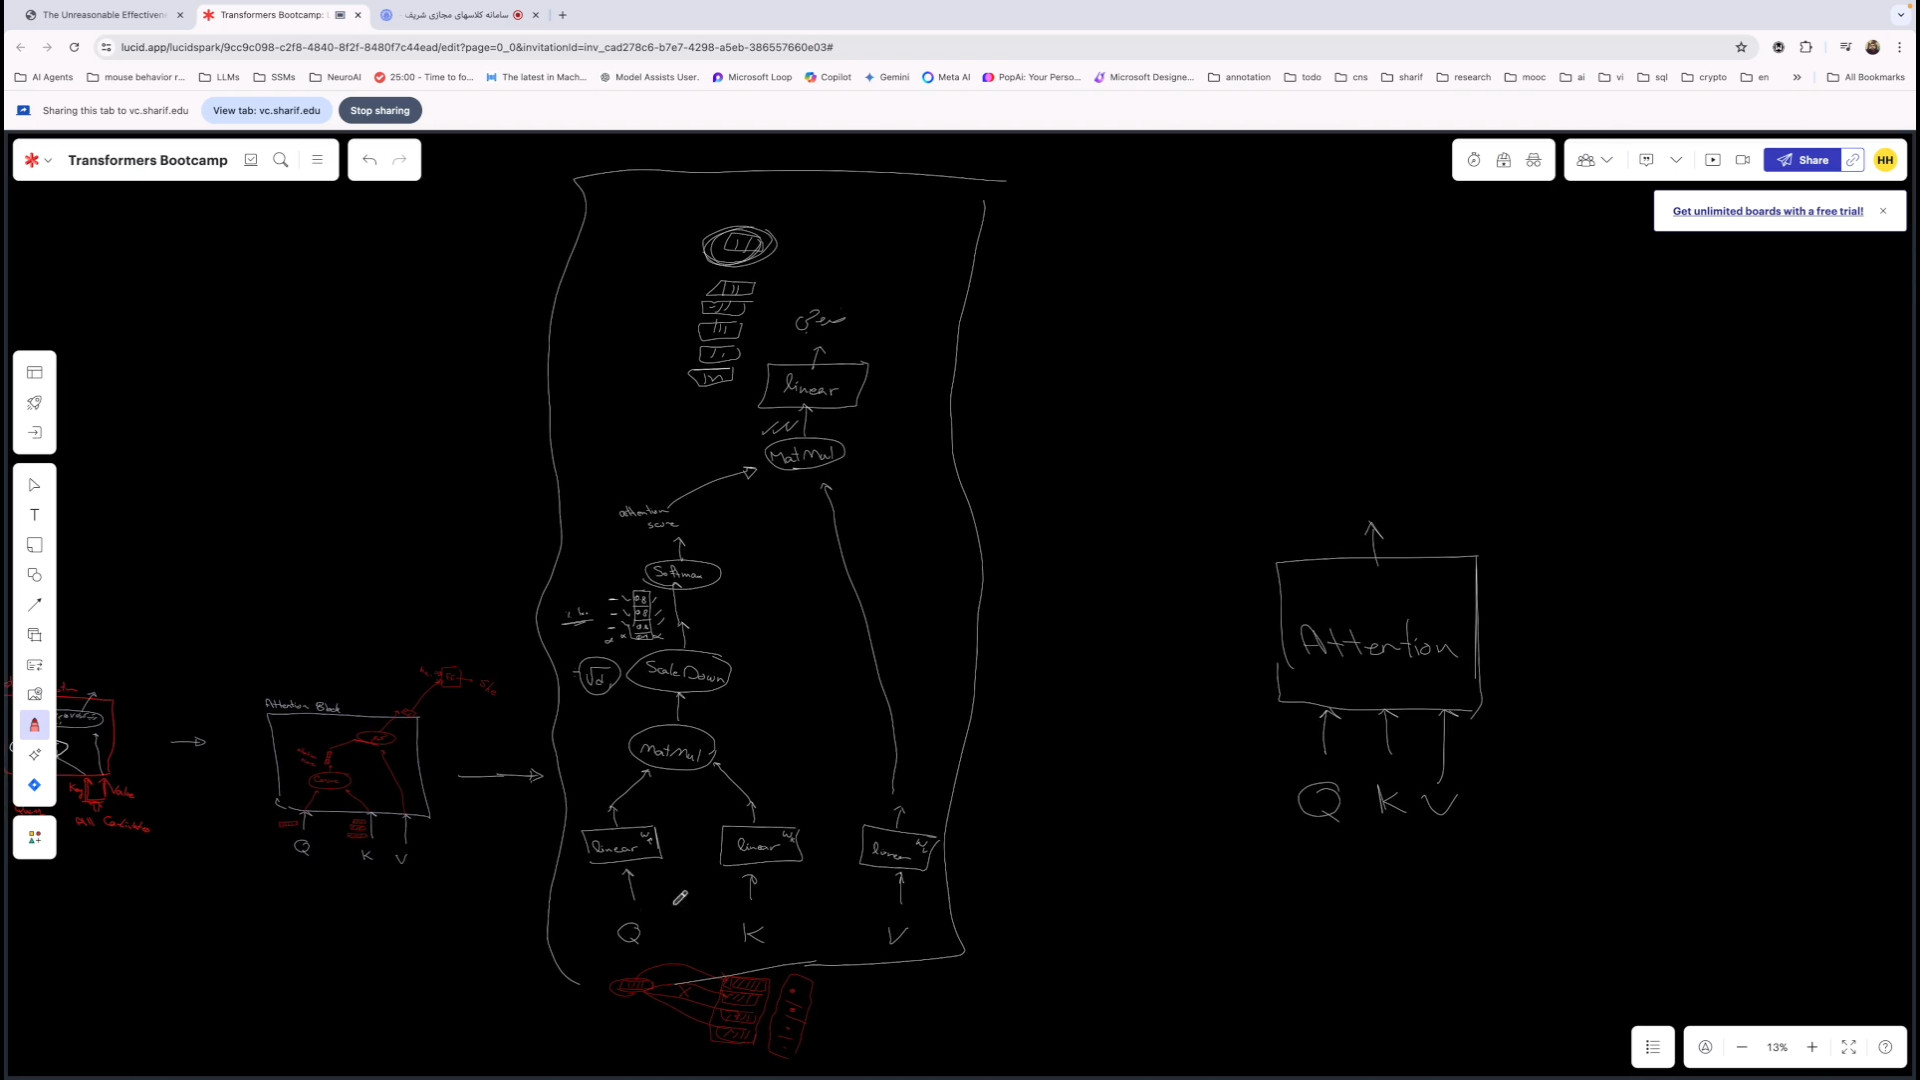Select the Text tool in left toolbar
Viewport: 1920px width, 1080px height.
34,515
